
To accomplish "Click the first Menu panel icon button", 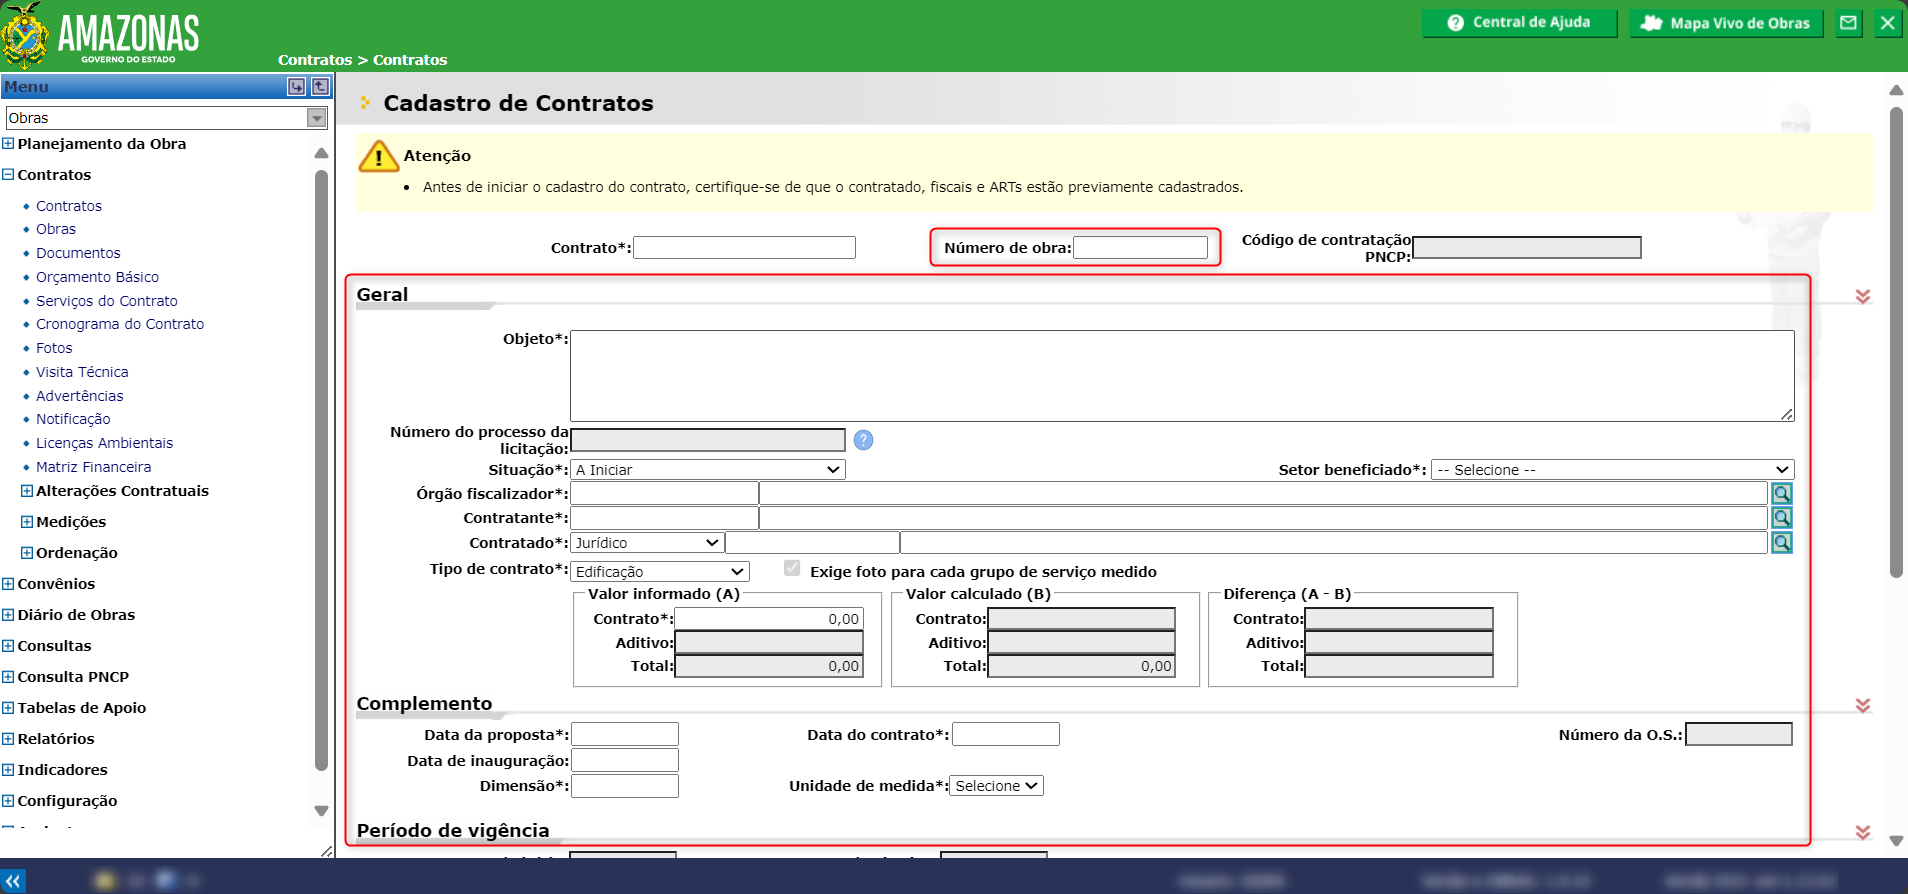I will 297,87.
